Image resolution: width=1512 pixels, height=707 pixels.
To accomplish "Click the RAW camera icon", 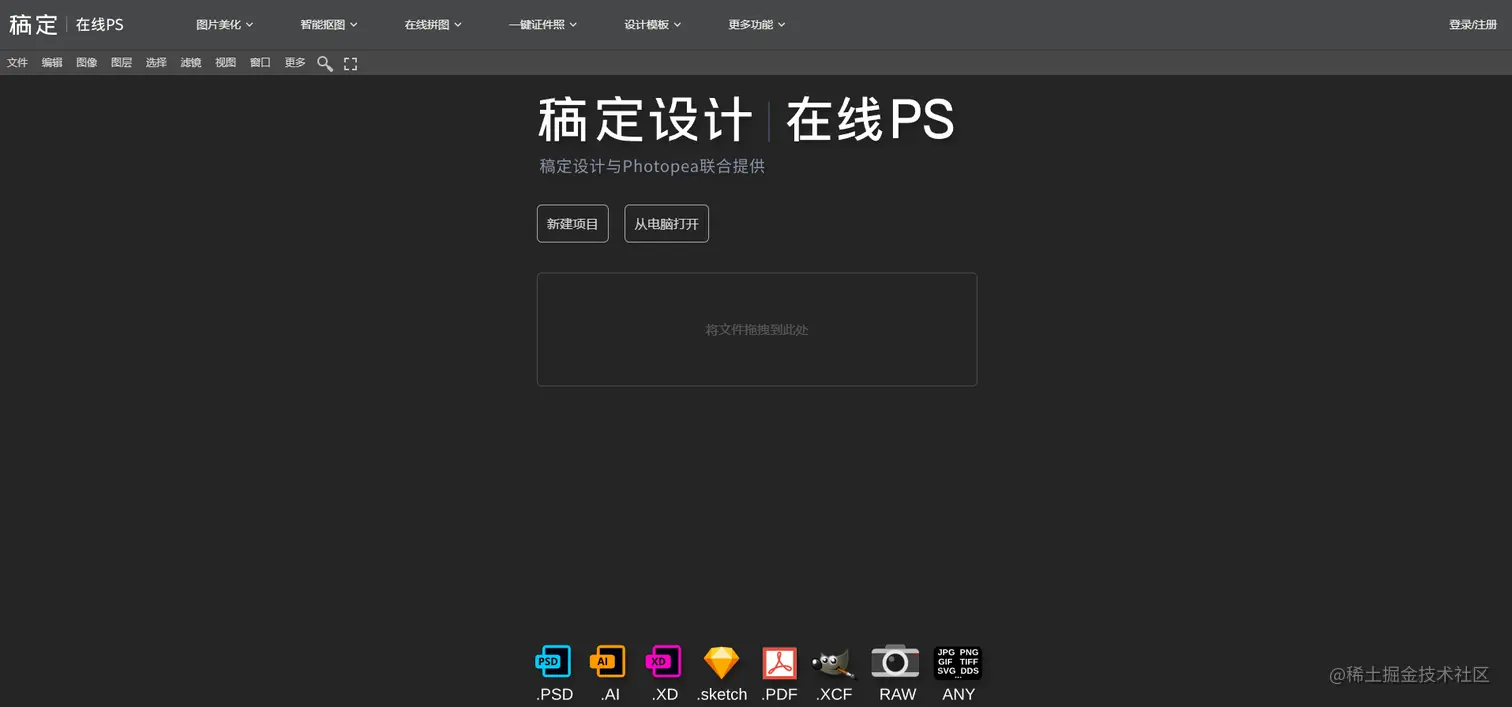I will click(x=895, y=661).
